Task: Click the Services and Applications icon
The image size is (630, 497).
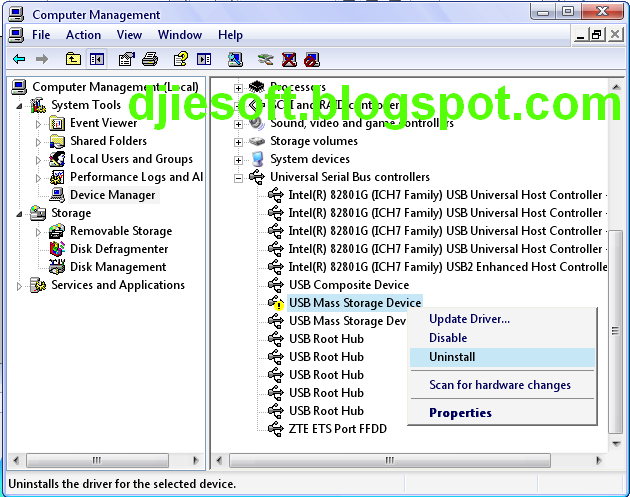Action: pyautogui.click(x=38, y=285)
